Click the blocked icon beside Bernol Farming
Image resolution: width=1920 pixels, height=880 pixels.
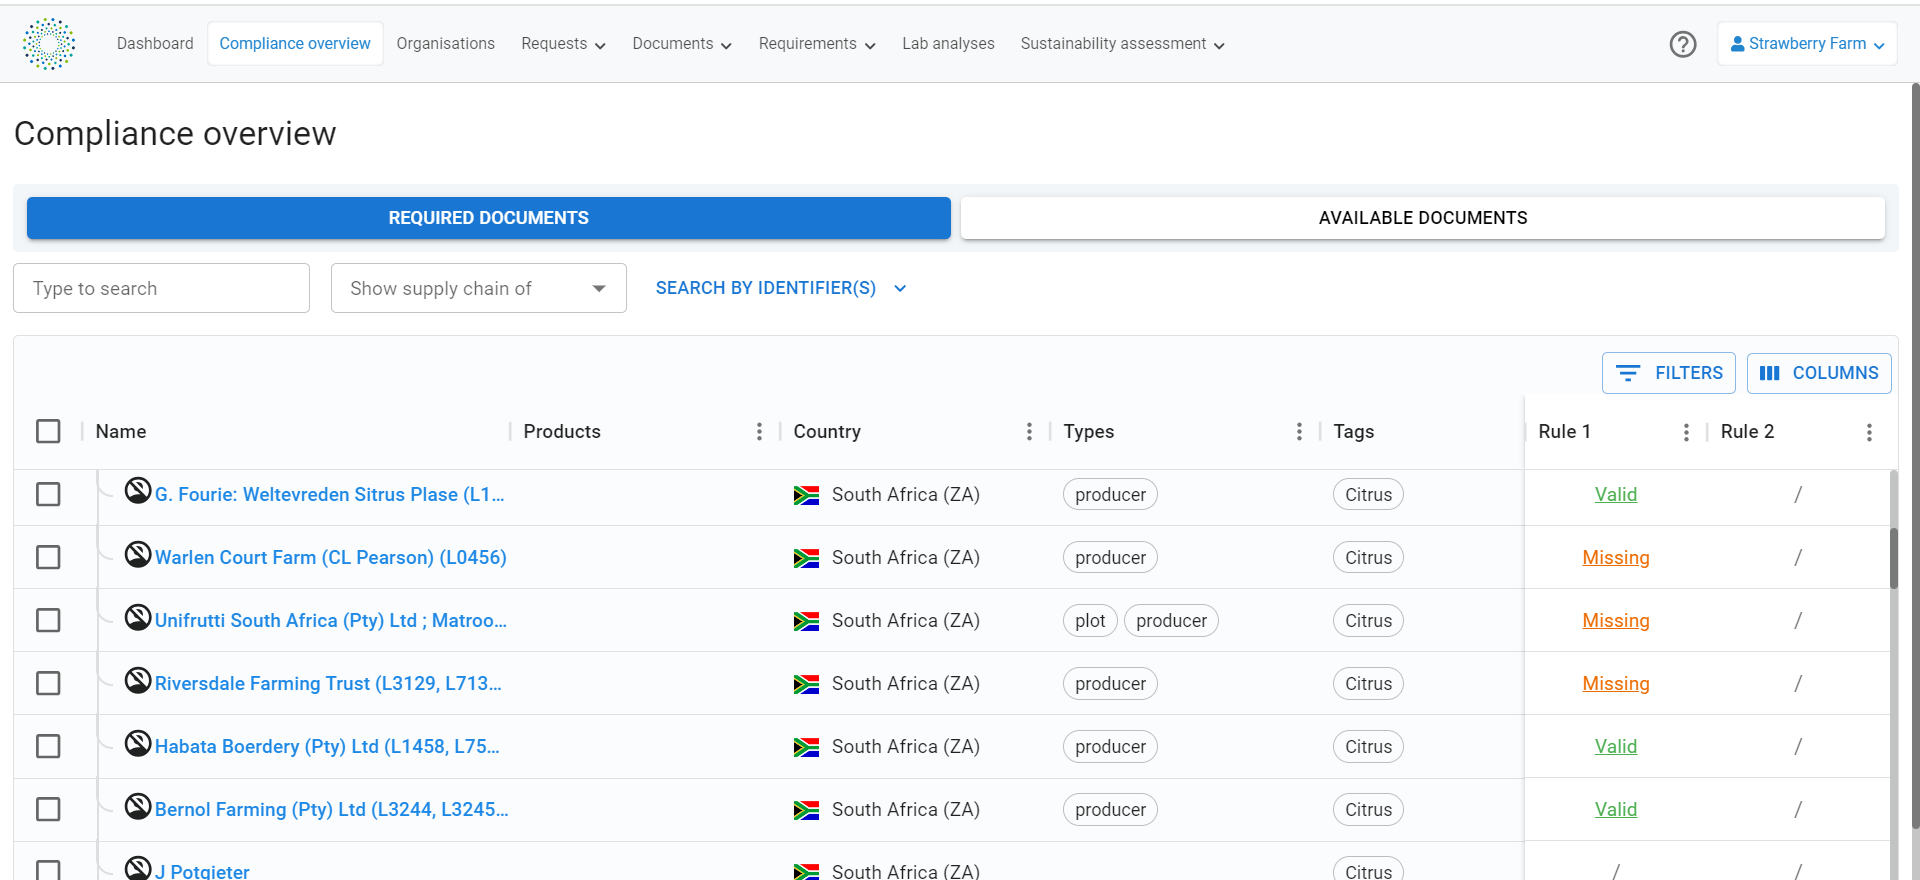click(138, 806)
